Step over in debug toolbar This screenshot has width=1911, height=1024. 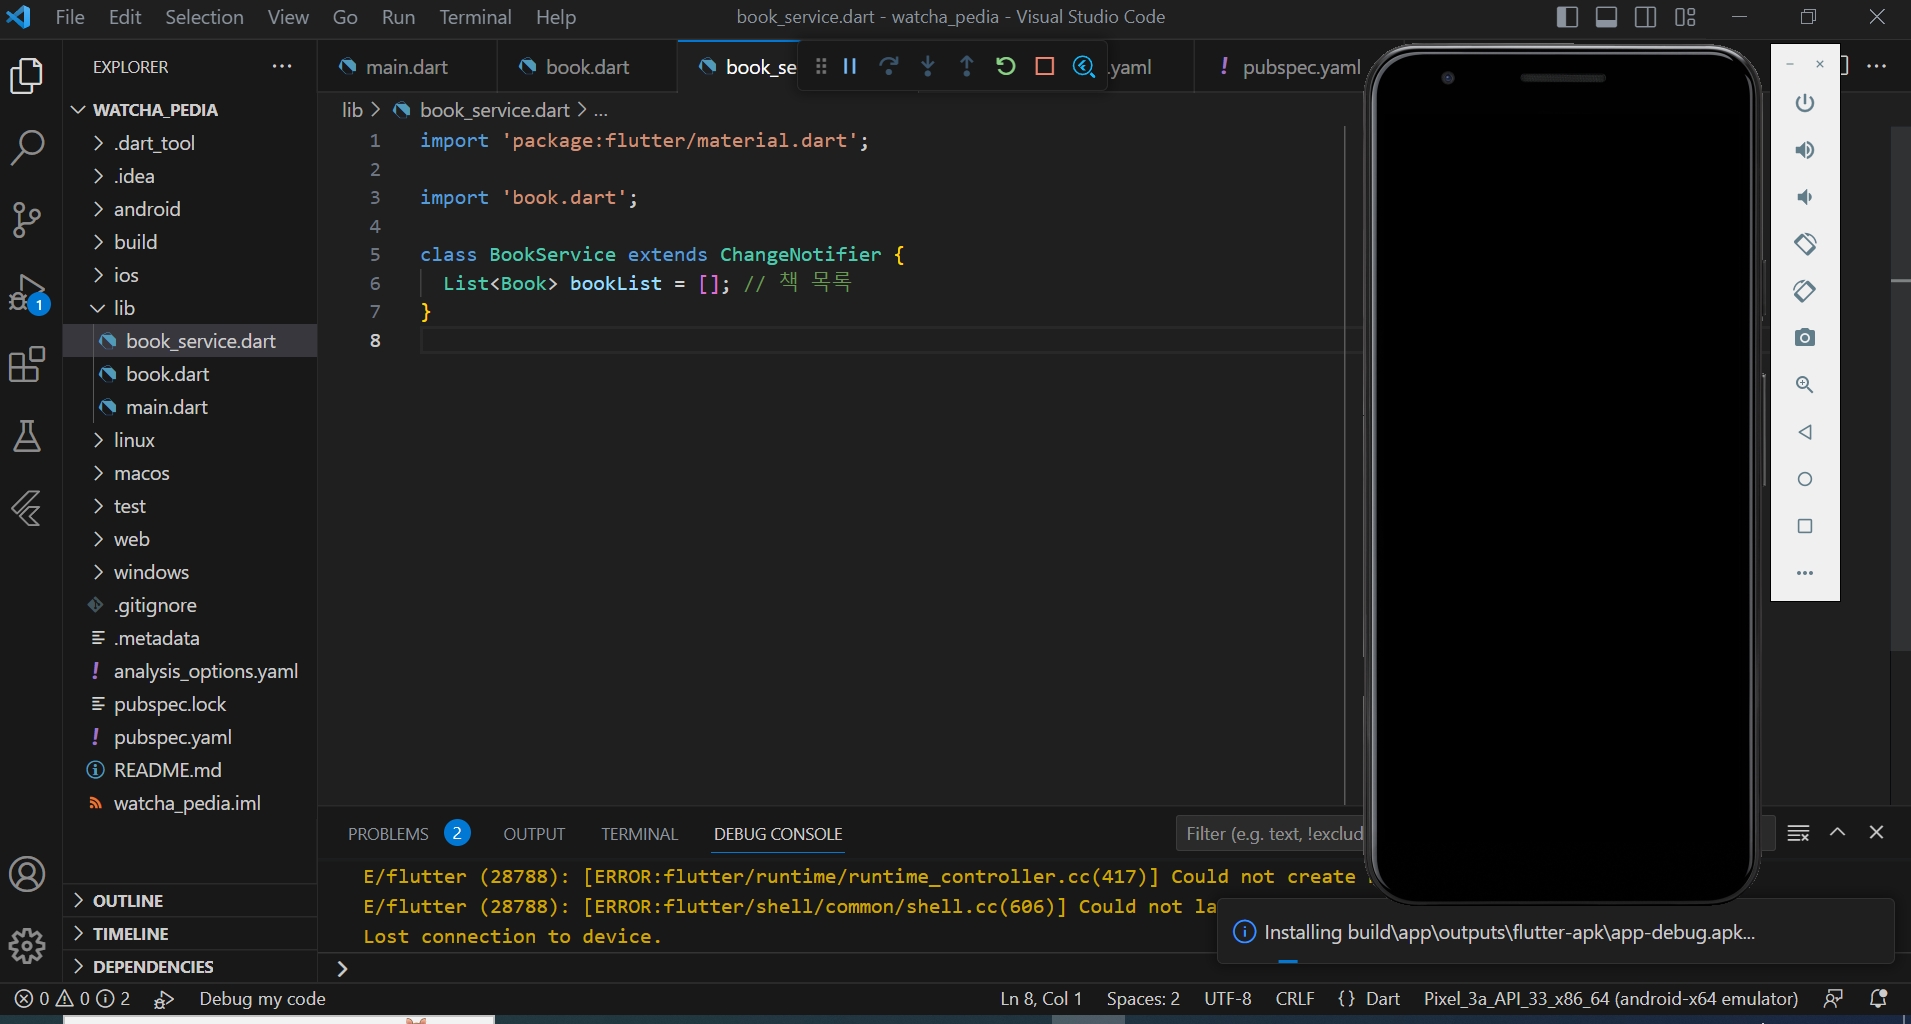889,66
